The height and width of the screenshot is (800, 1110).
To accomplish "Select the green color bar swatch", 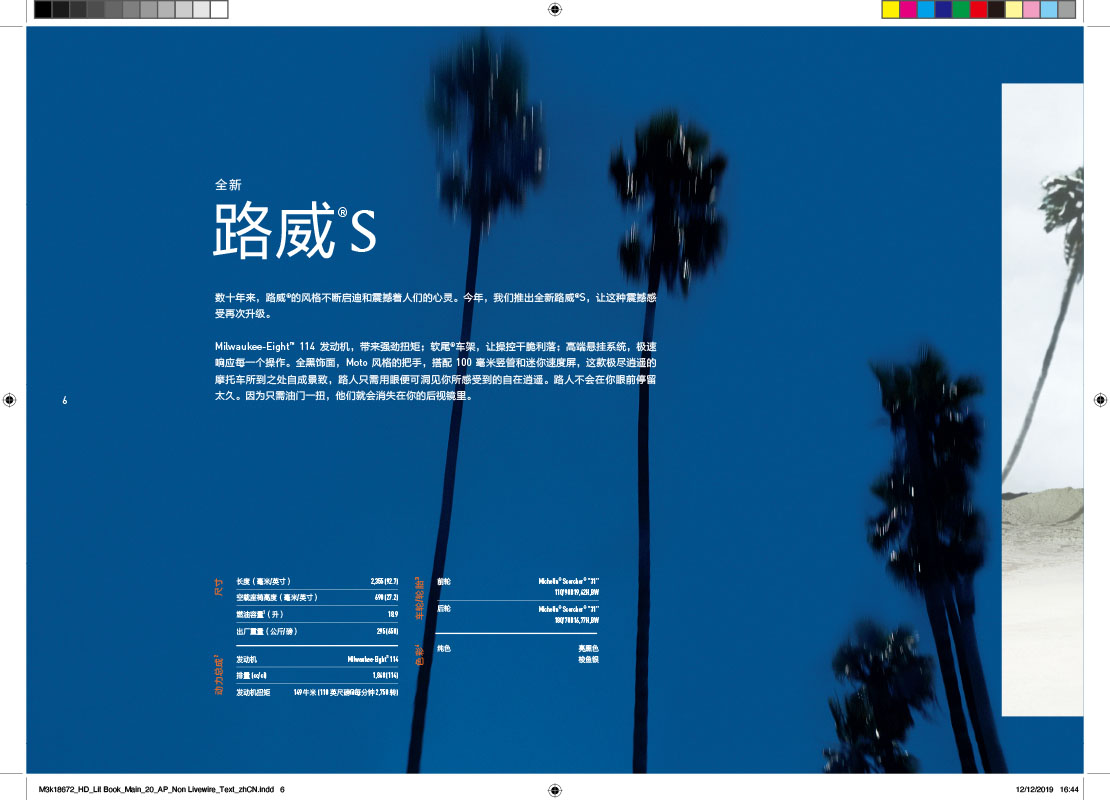I will click(x=961, y=9).
